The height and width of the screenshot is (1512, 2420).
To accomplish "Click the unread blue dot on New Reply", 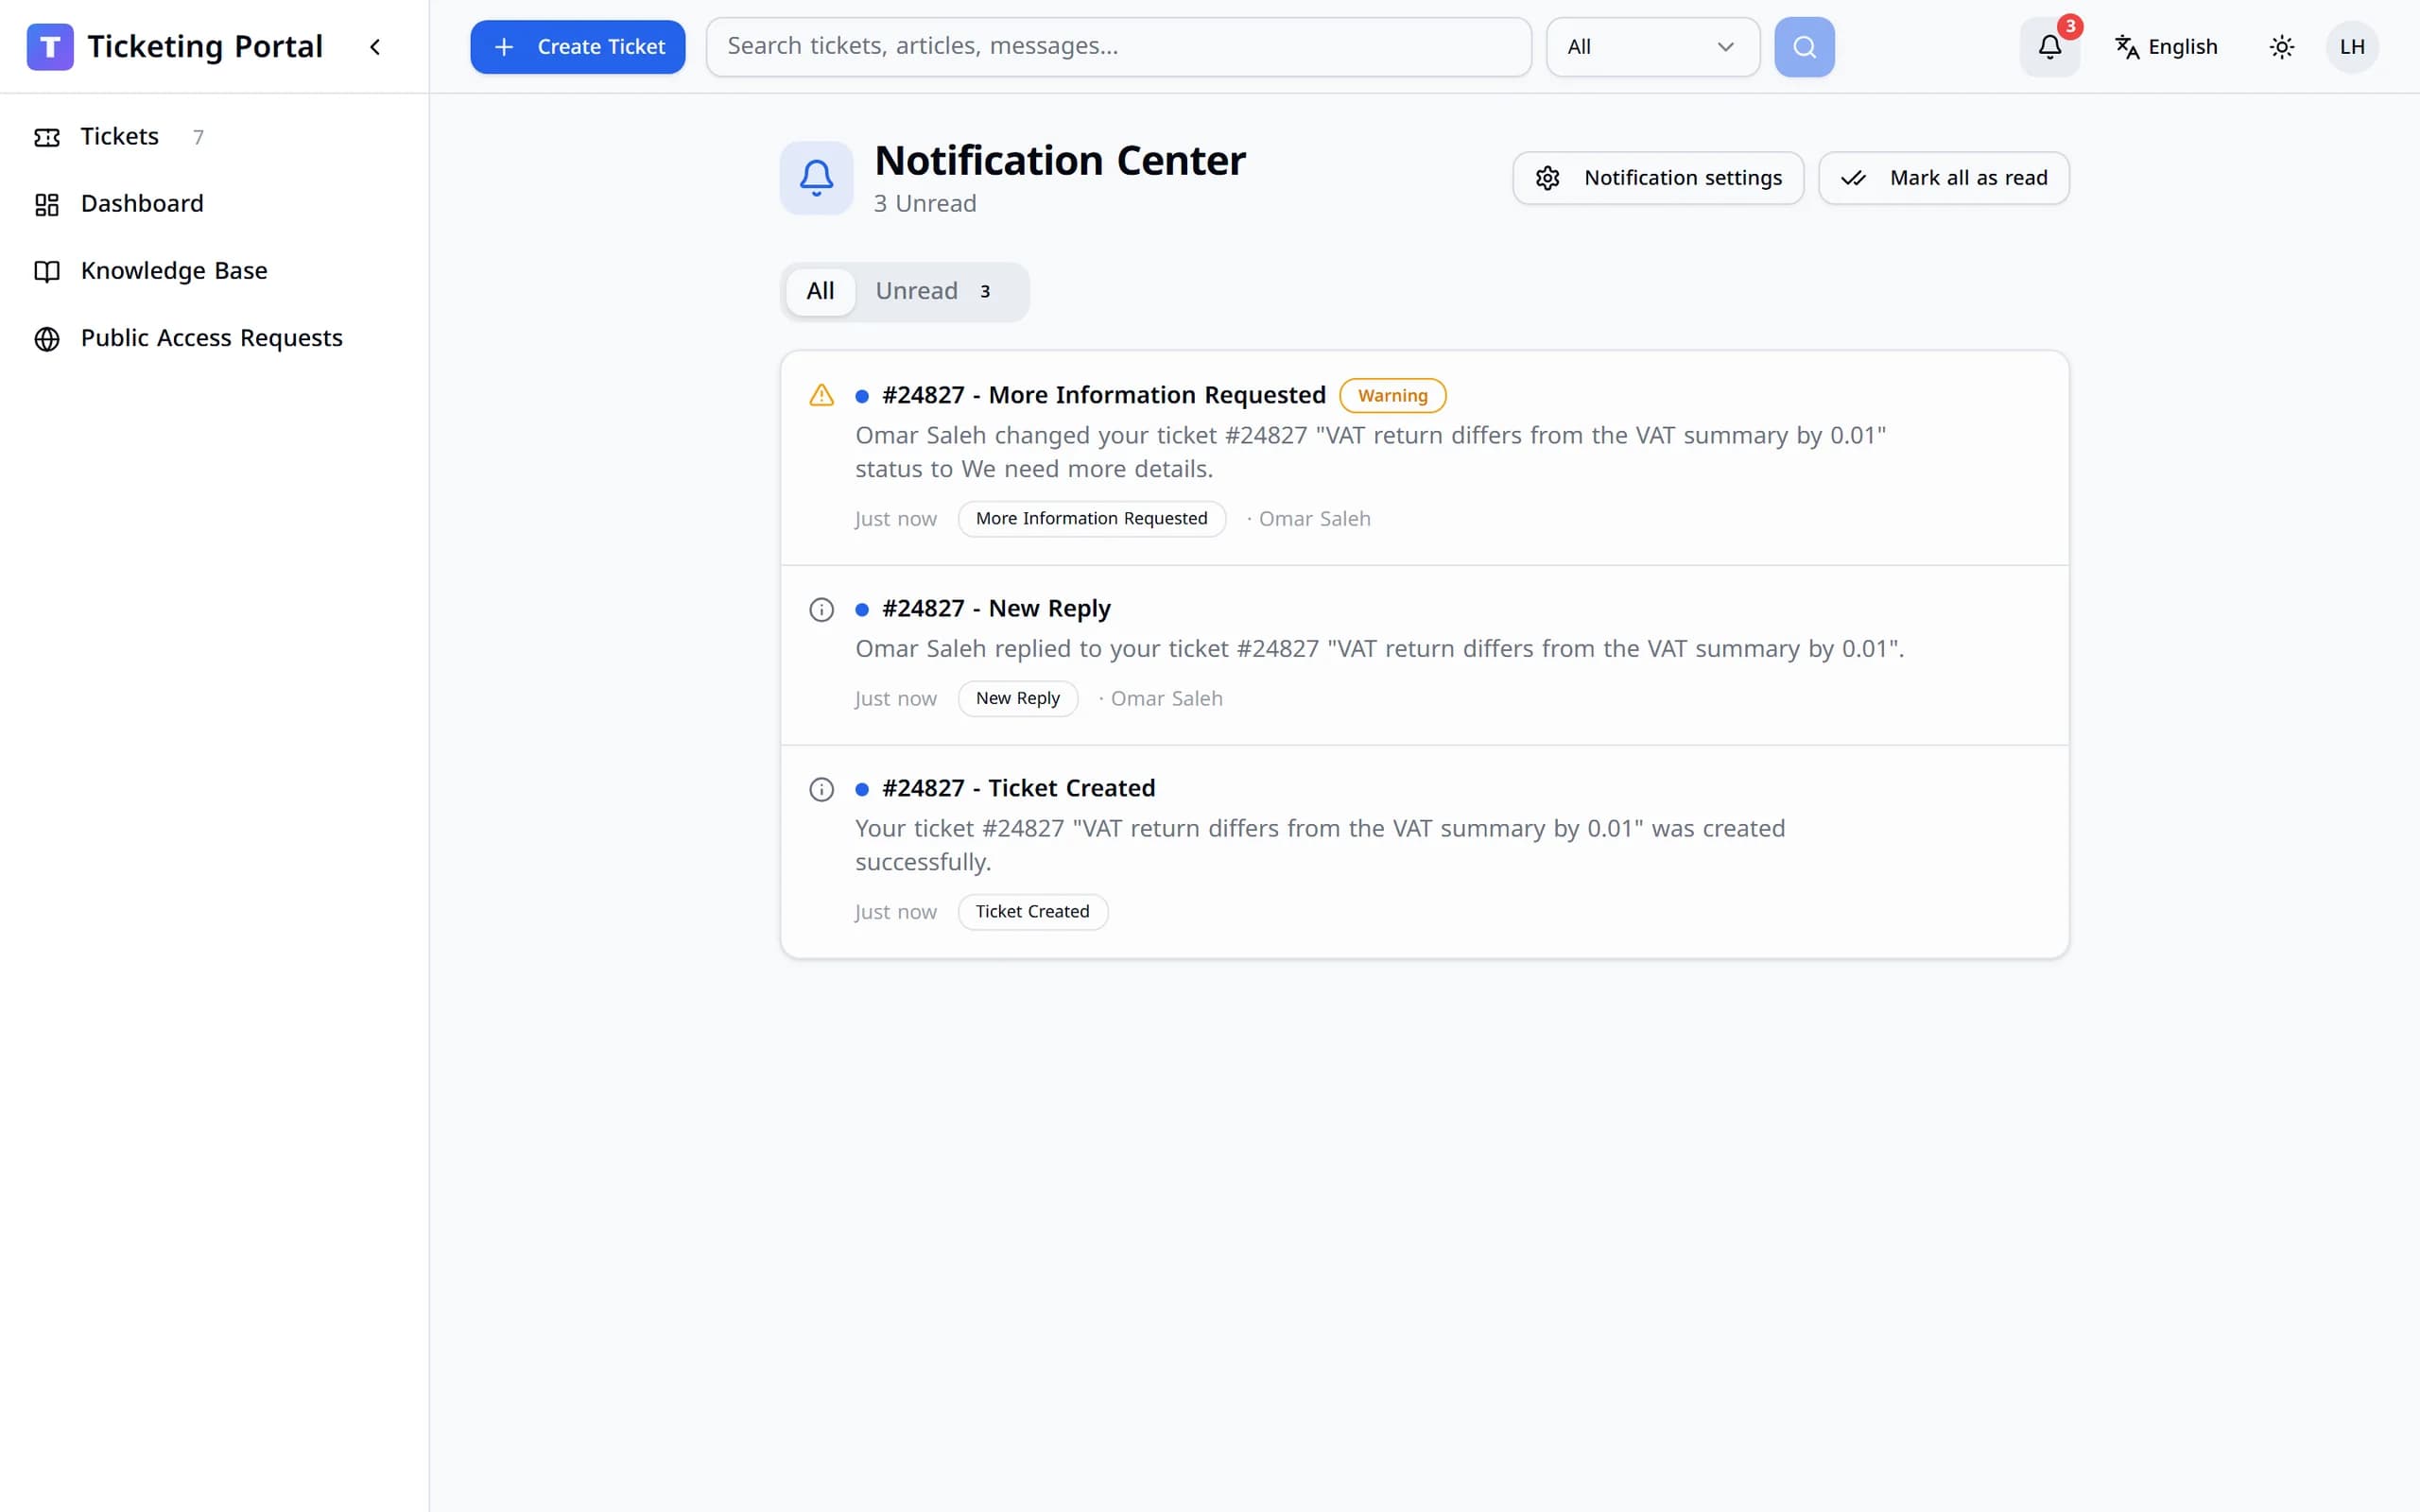I will click(862, 610).
